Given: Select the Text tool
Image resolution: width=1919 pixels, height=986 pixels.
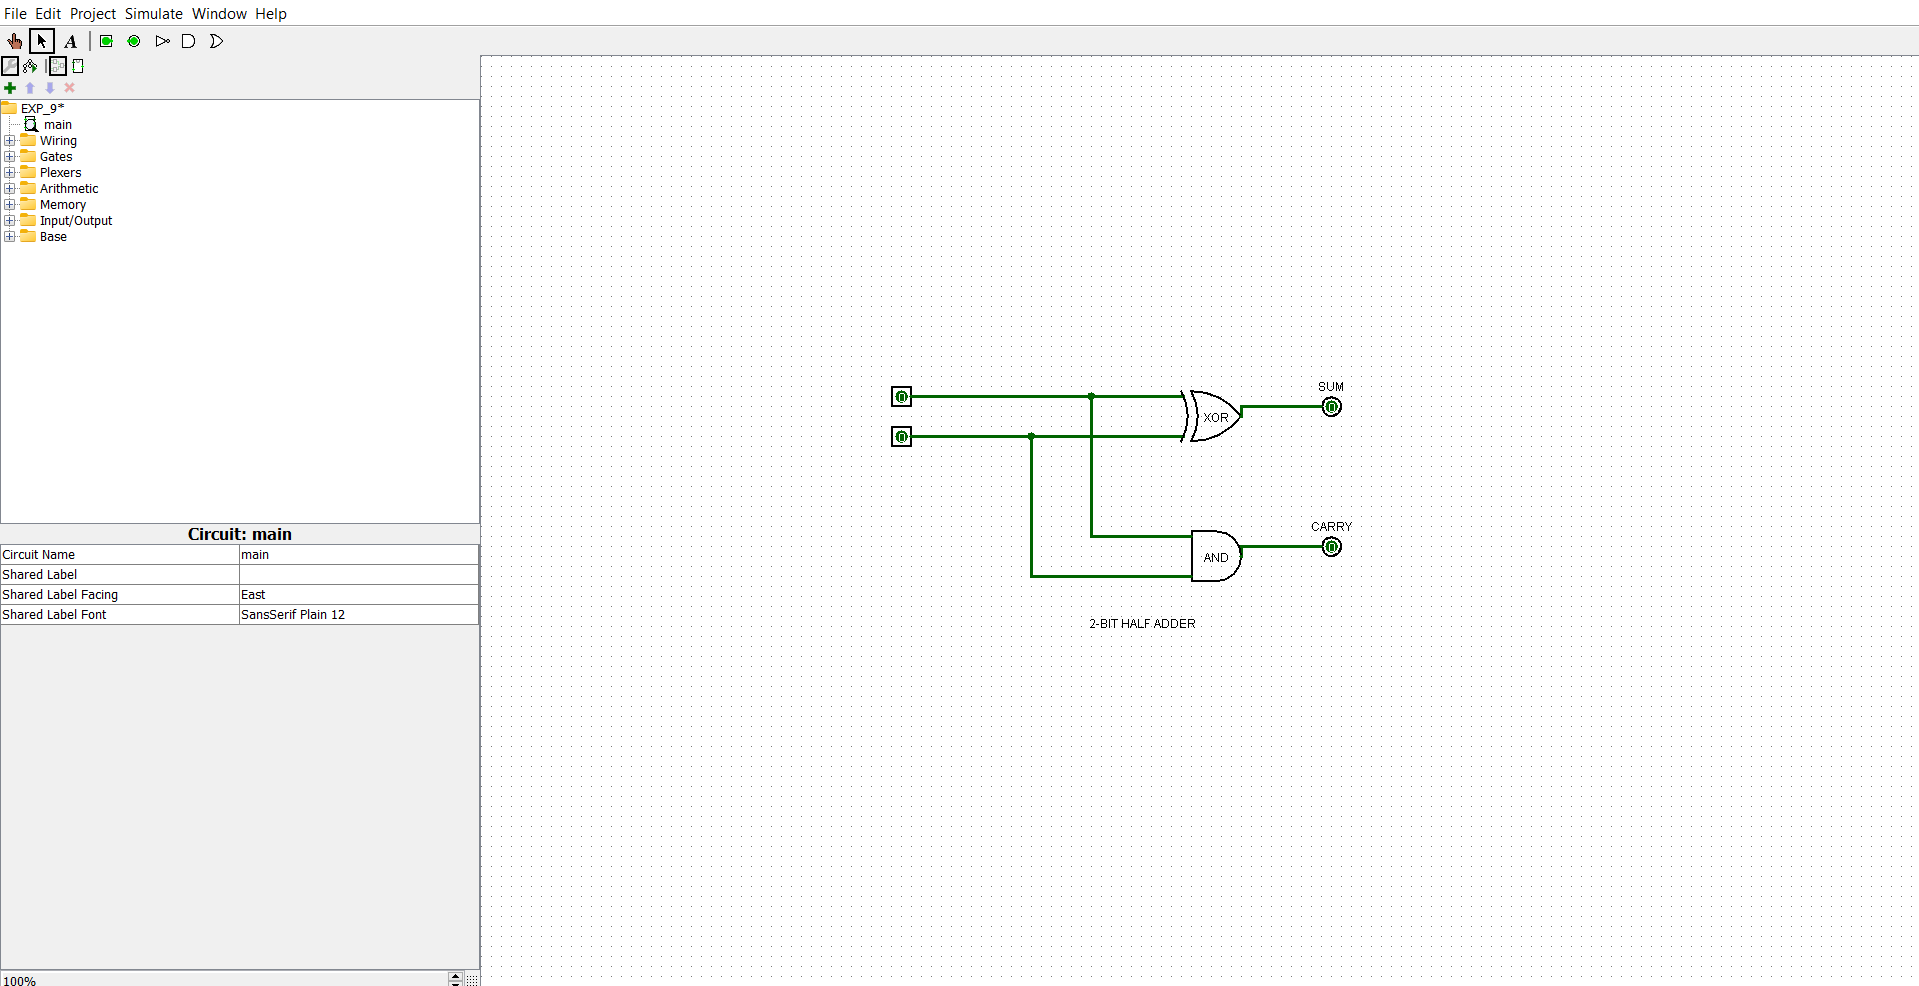Looking at the screenshot, I should (70, 41).
